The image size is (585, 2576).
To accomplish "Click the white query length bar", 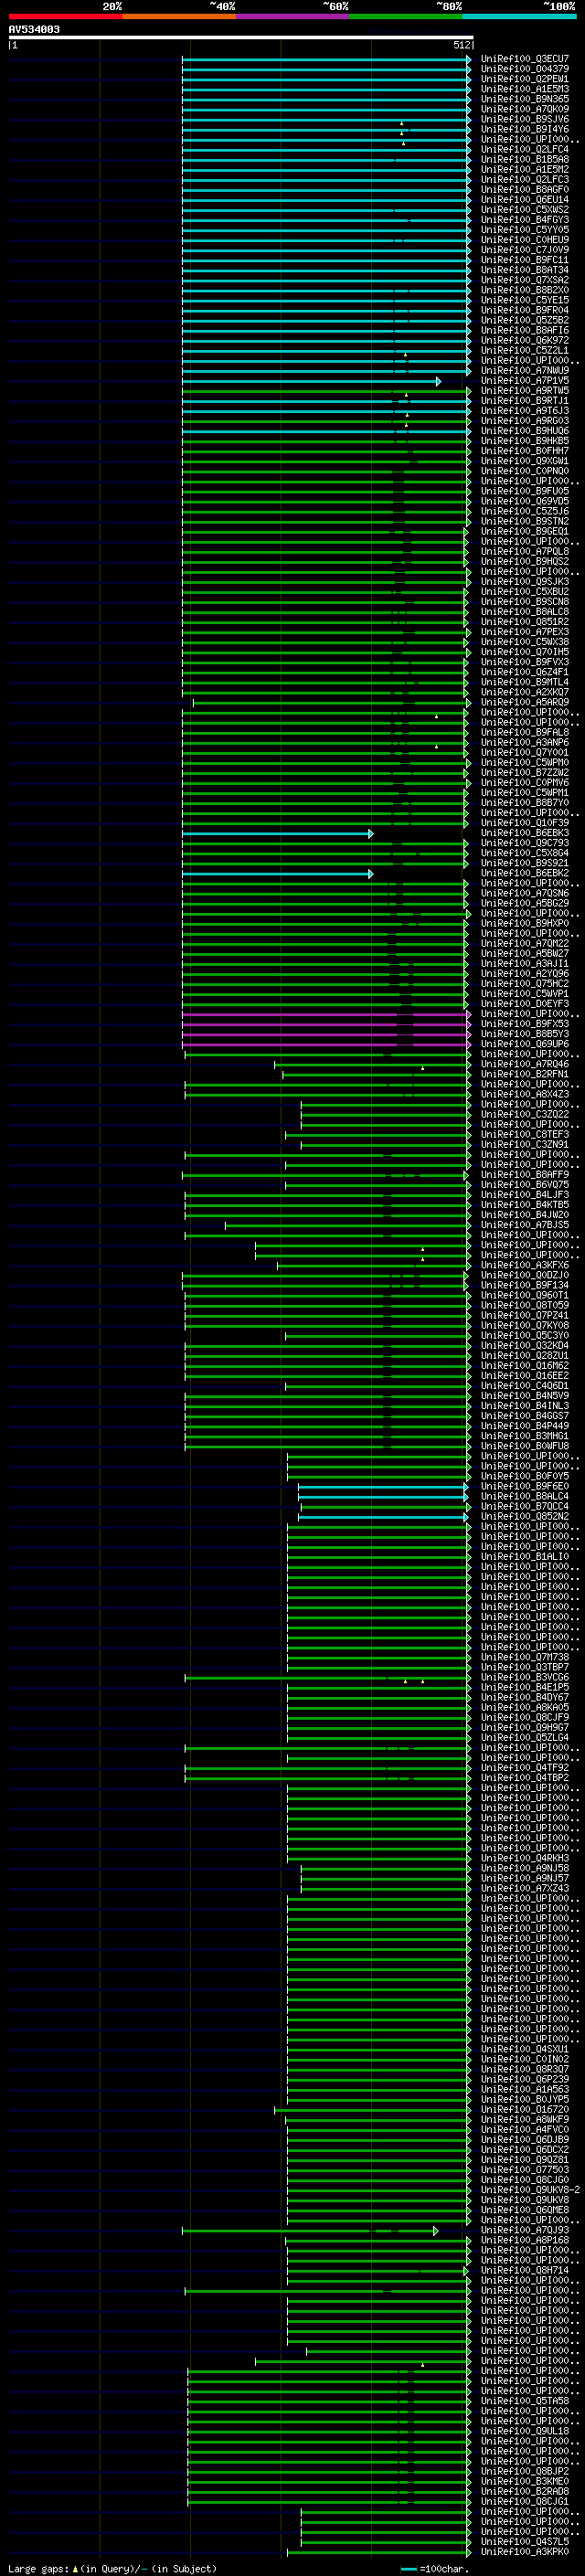I will tap(241, 38).
